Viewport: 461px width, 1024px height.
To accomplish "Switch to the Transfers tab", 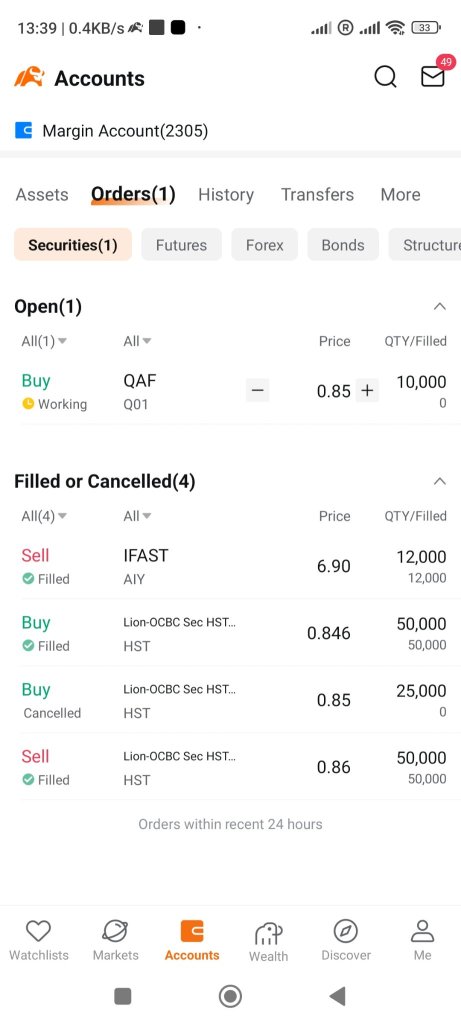I will (317, 195).
